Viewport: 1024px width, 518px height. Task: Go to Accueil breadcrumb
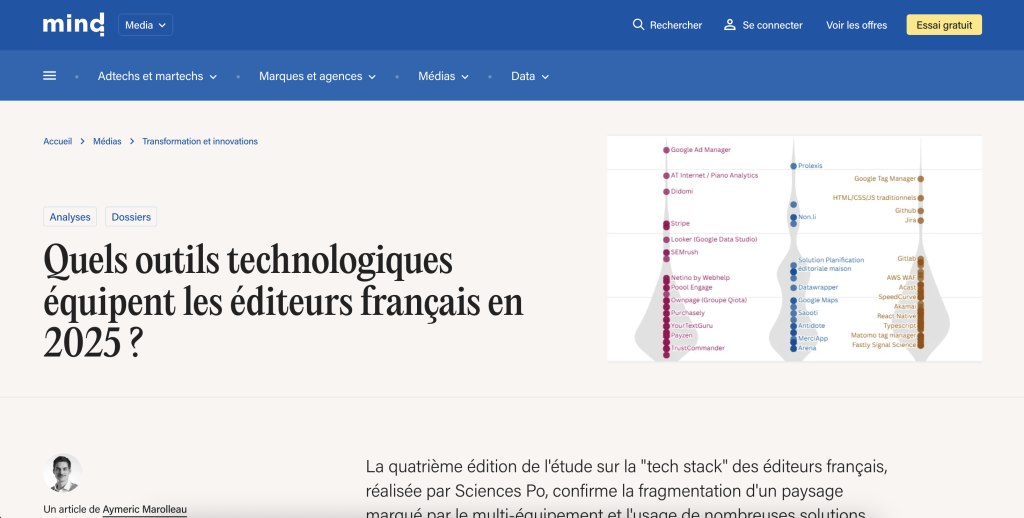(x=57, y=141)
